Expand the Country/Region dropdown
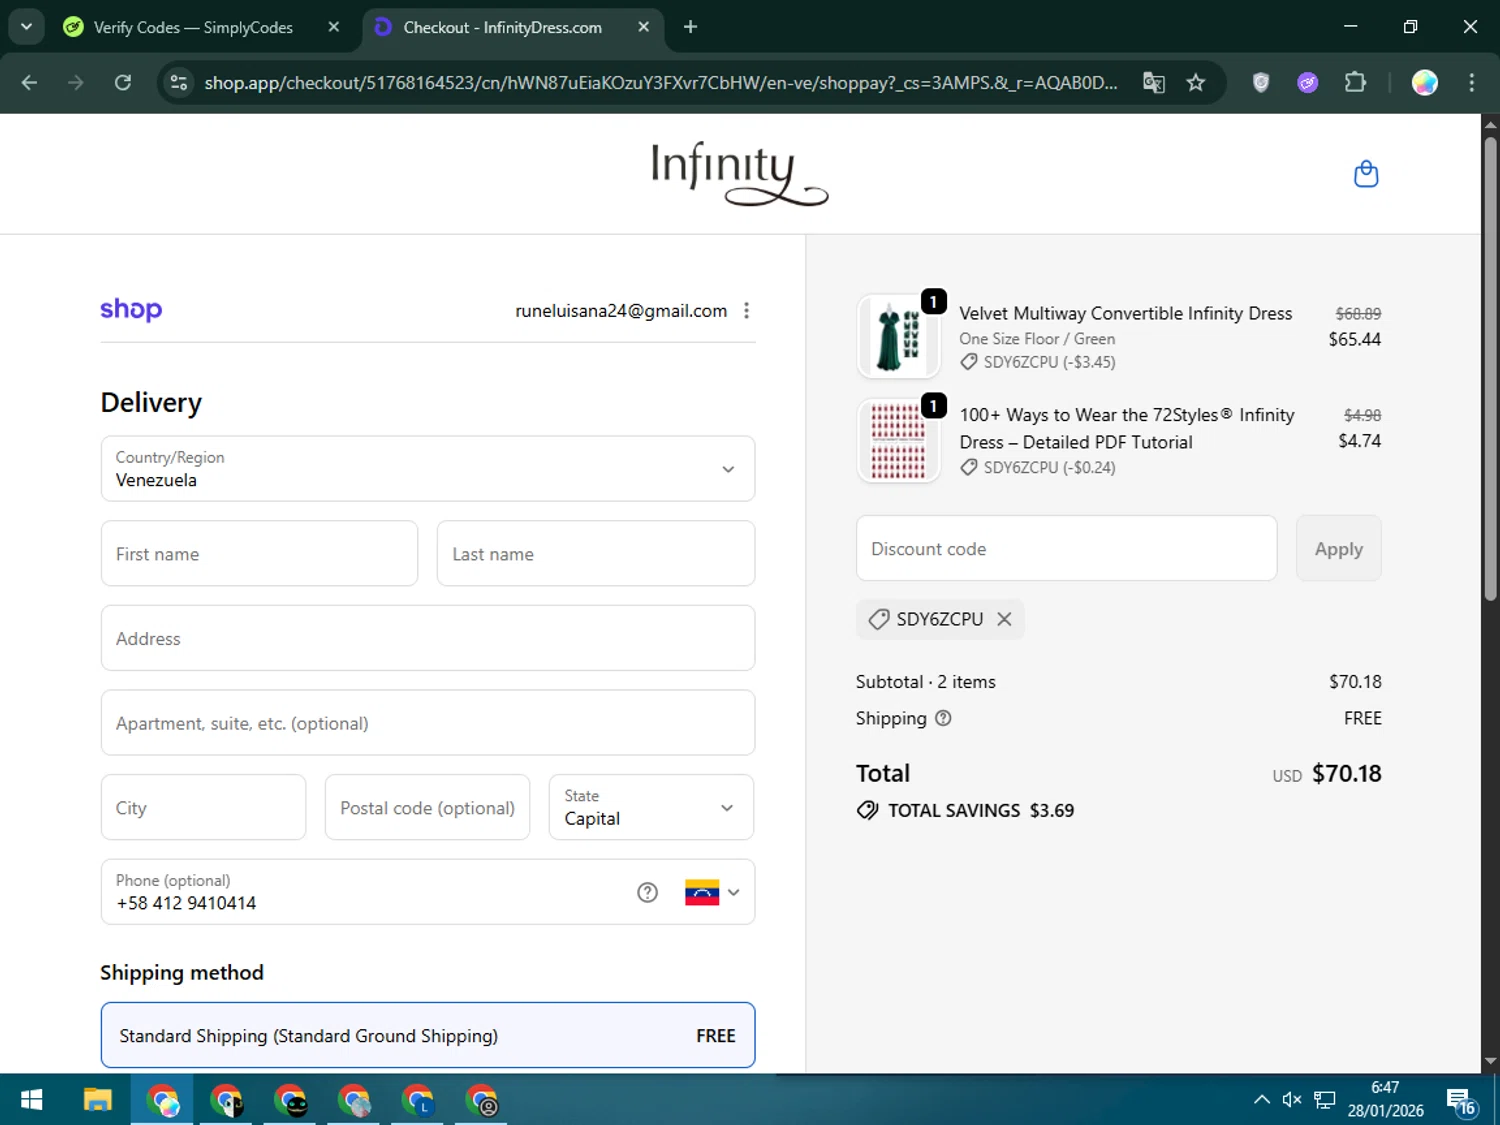The height and width of the screenshot is (1125, 1500). click(x=428, y=468)
